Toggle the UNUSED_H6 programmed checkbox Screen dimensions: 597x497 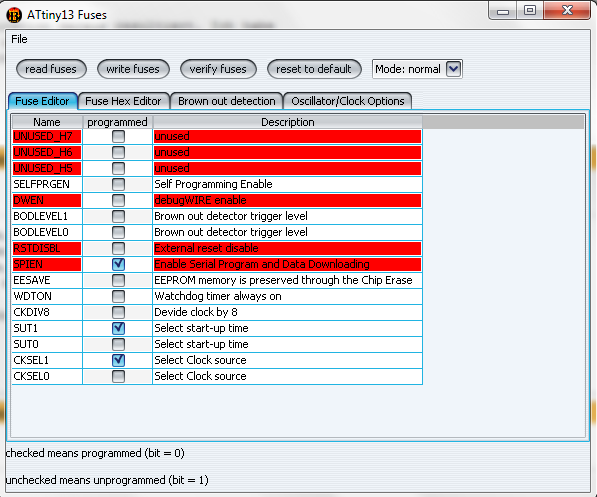[x=118, y=152]
